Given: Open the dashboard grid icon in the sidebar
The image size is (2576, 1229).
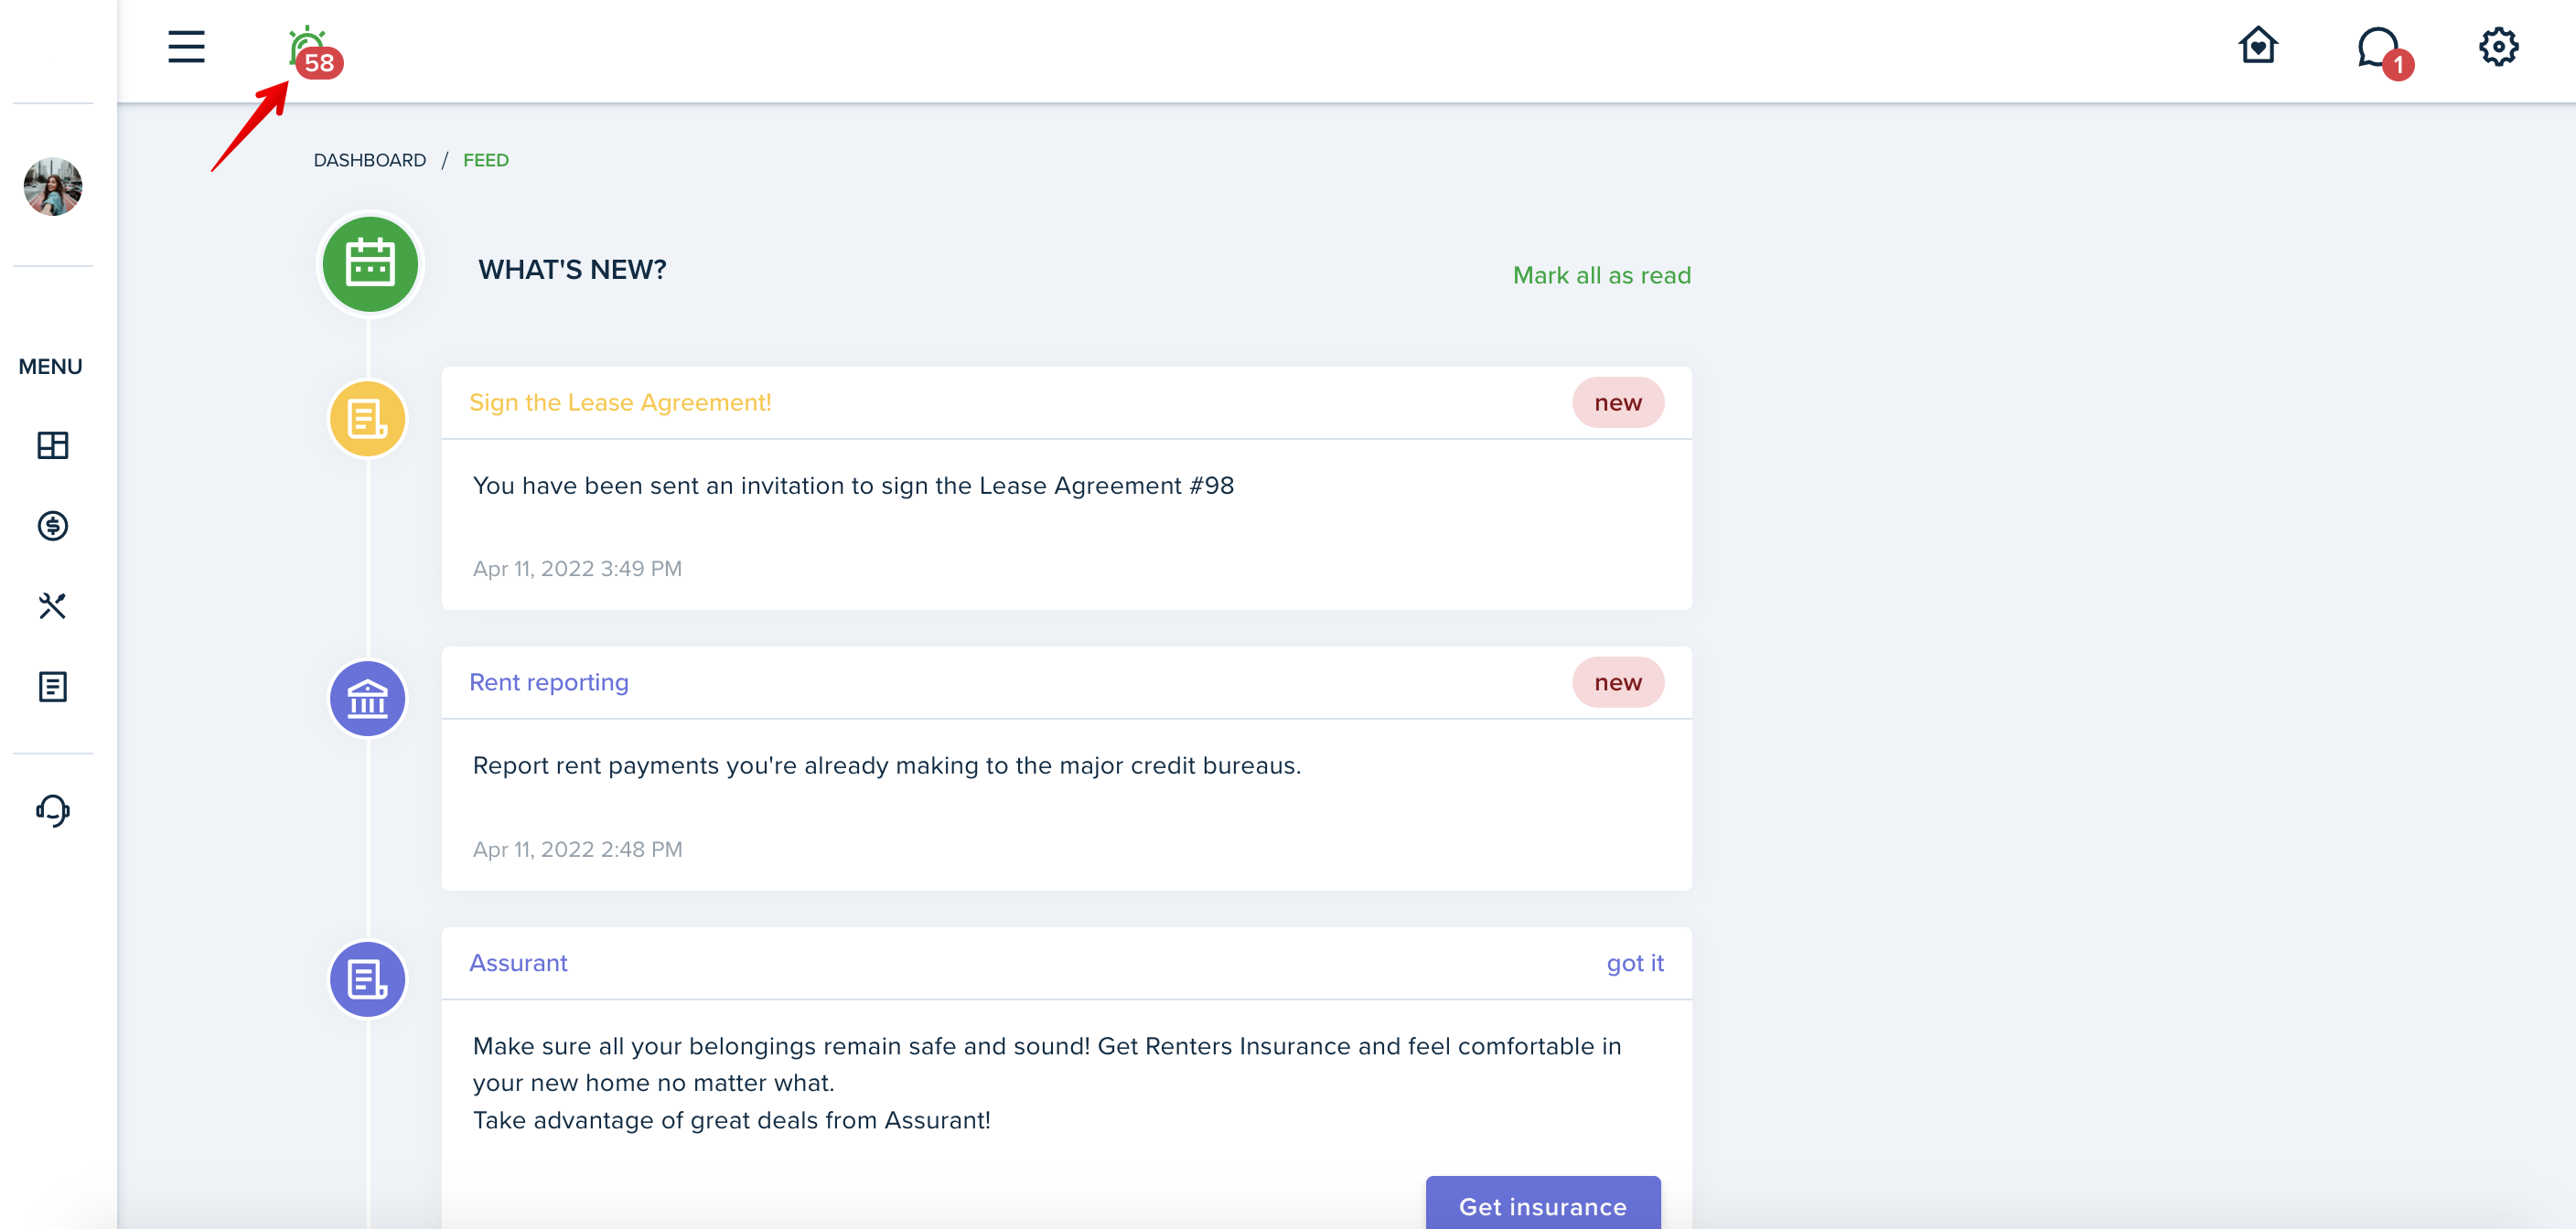Looking at the screenshot, I should point(53,445).
